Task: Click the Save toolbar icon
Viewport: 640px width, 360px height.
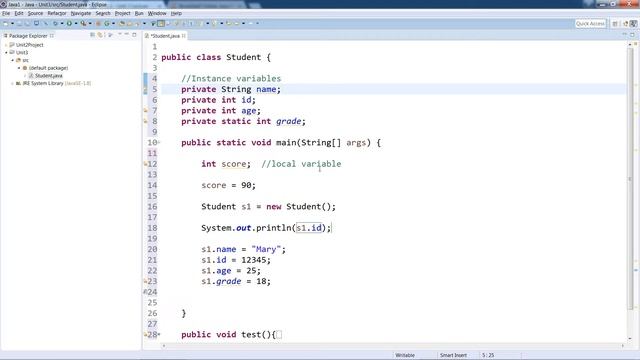Action: click(x=20, y=24)
